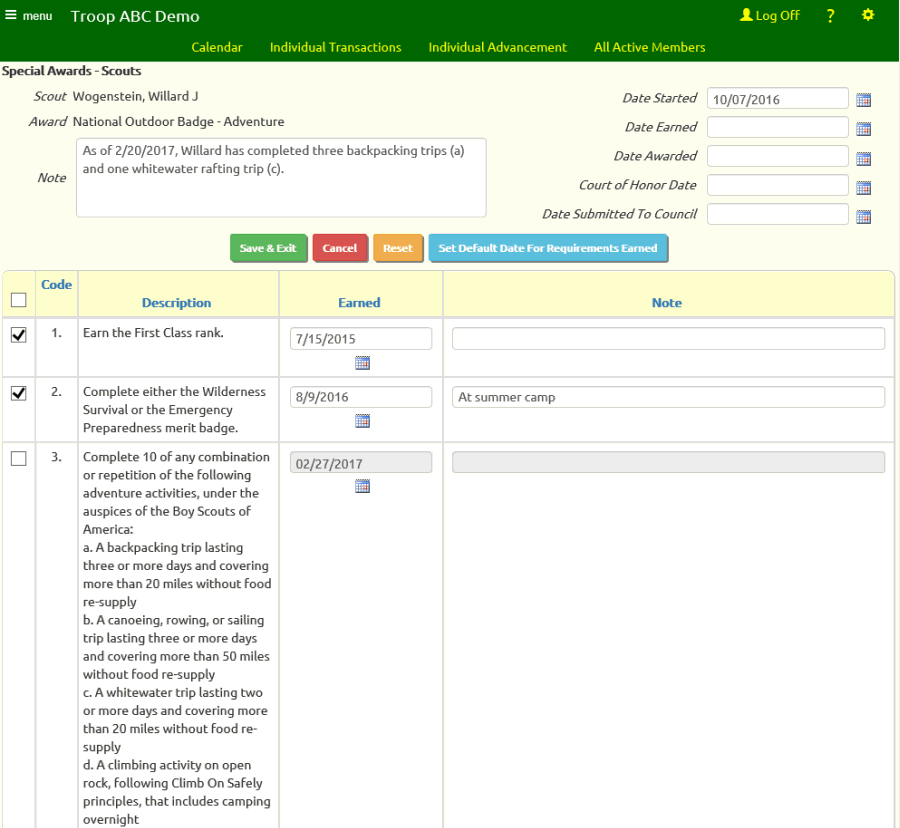The height and width of the screenshot is (828, 900).
Task: Open the hamburger menu icon
Action: coord(11,15)
